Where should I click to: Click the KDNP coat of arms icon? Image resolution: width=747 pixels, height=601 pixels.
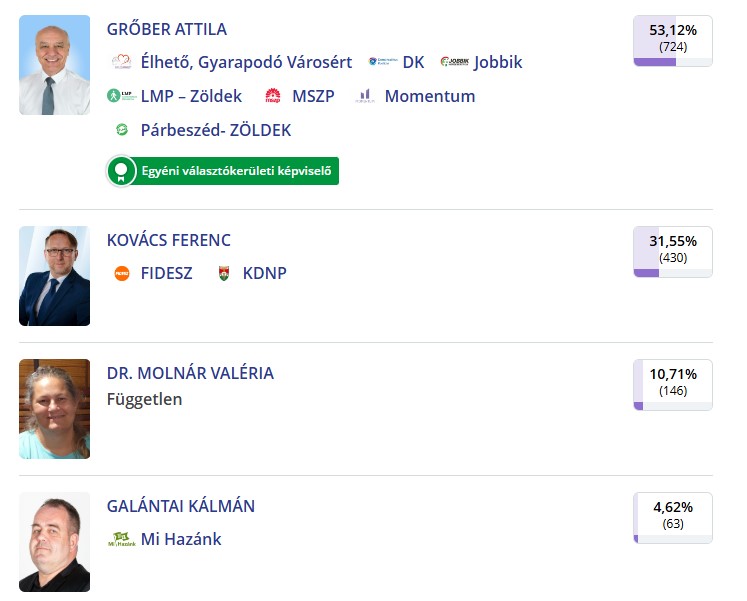pyautogui.click(x=224, y=273)
